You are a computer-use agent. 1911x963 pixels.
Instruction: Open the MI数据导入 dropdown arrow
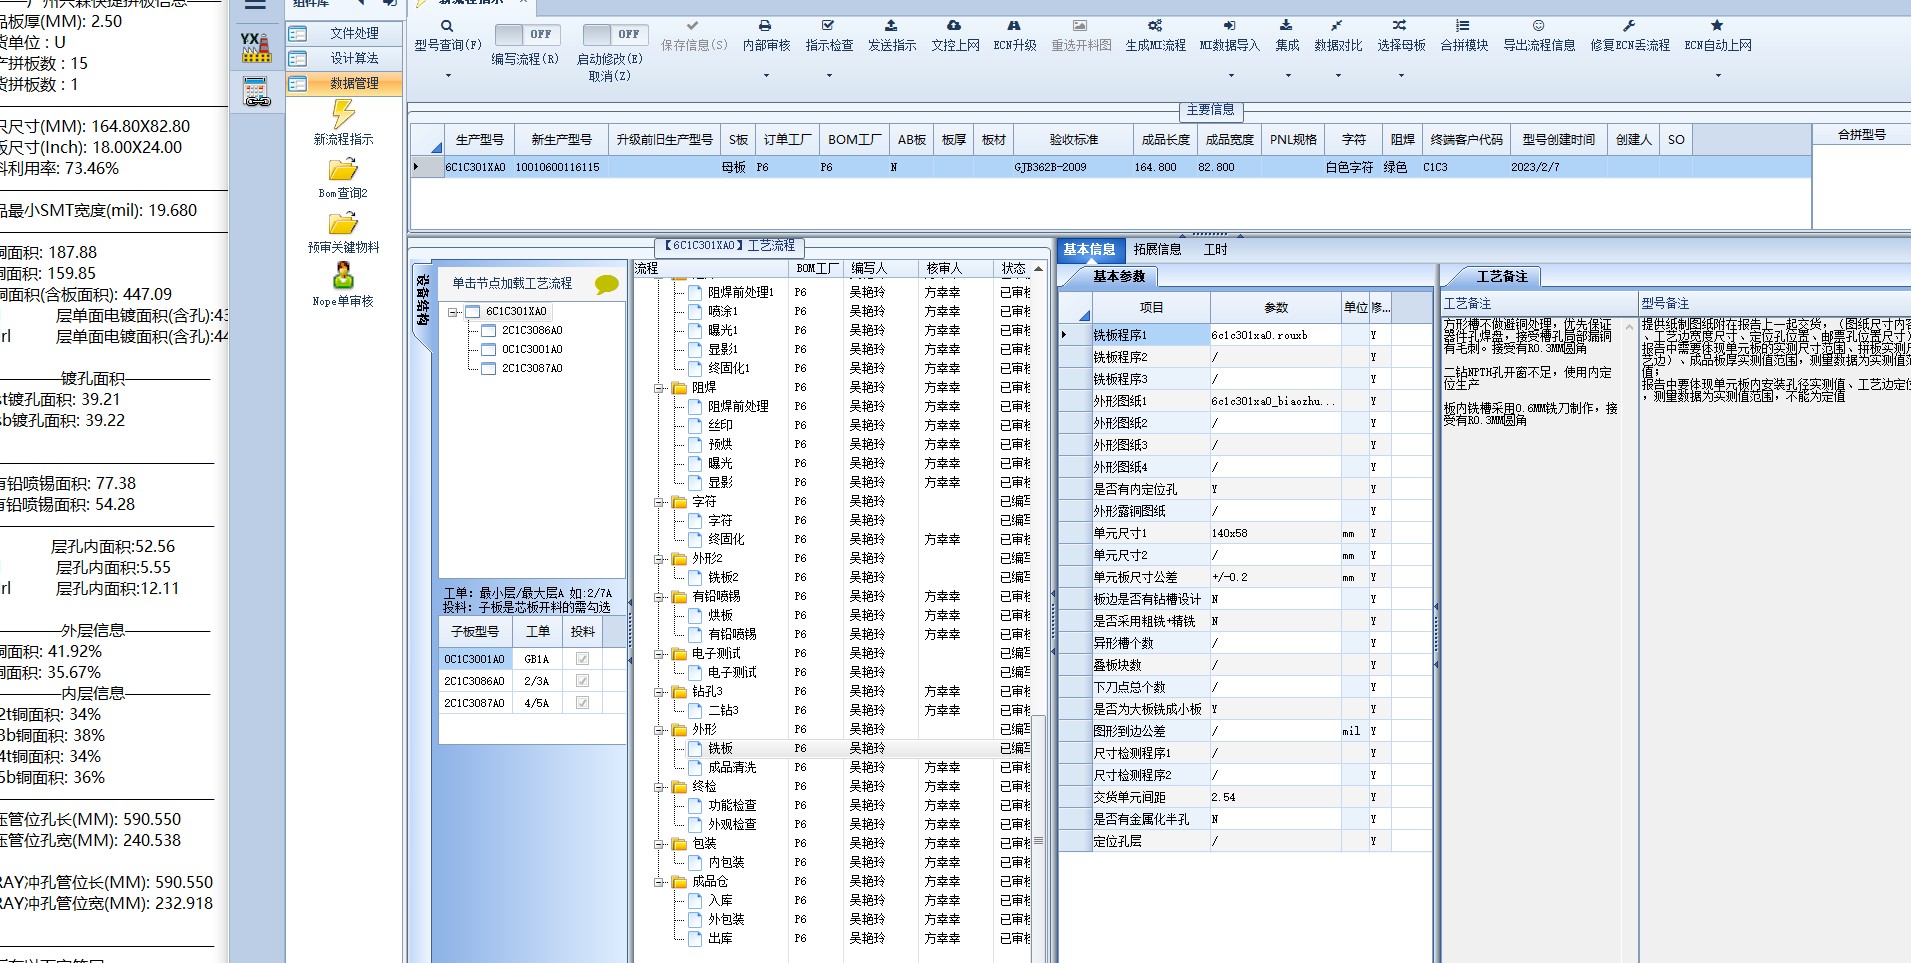[x=1230, y=75]
